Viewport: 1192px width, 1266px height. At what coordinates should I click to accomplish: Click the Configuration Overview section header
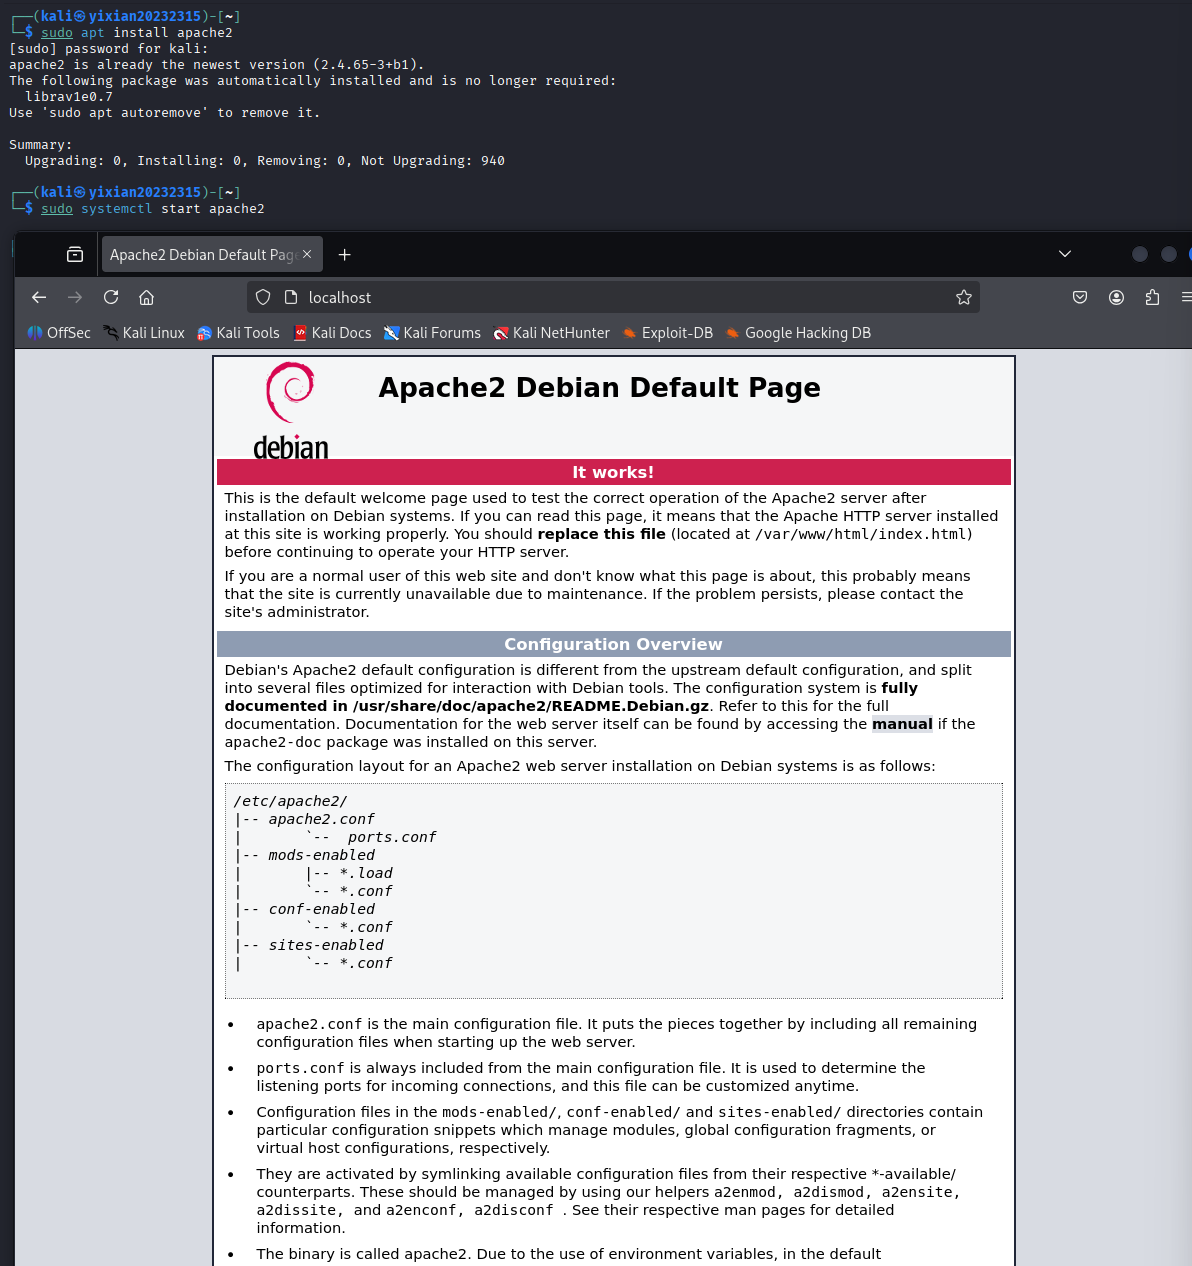point(613,644)
